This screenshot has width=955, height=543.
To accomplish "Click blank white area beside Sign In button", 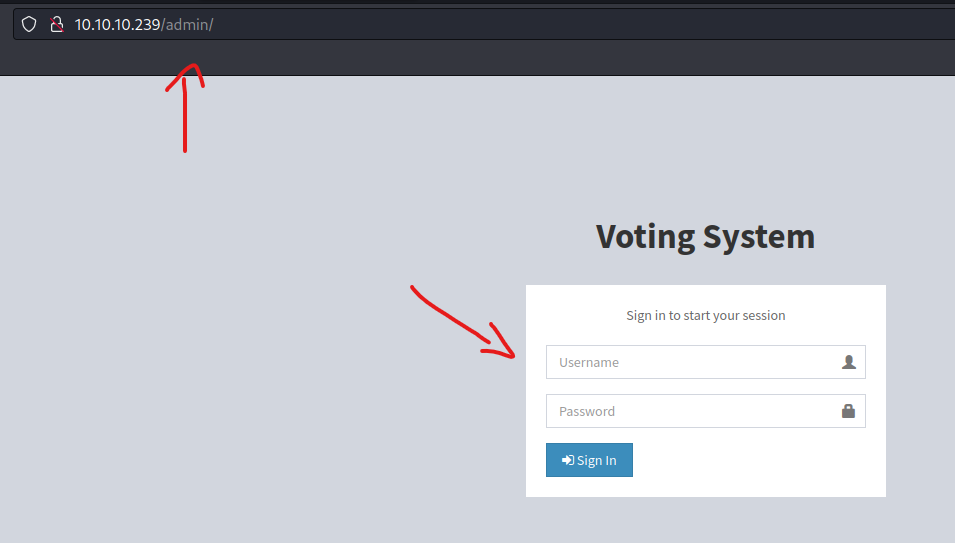I will (755, 460).
